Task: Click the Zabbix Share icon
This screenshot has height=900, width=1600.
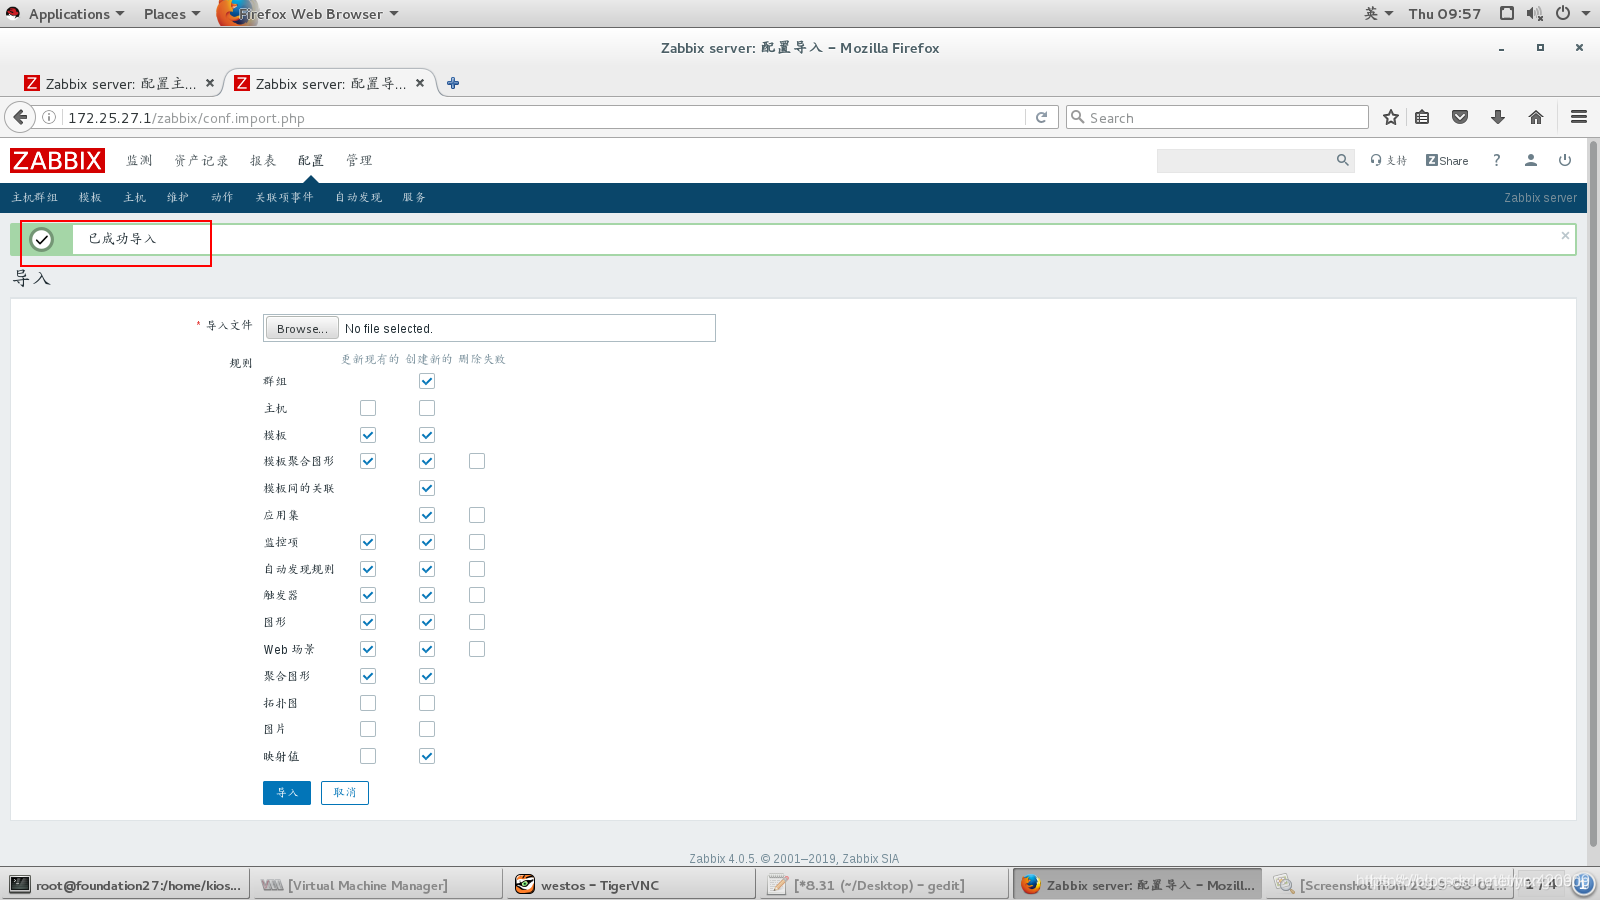Action: click(1447, 160)
